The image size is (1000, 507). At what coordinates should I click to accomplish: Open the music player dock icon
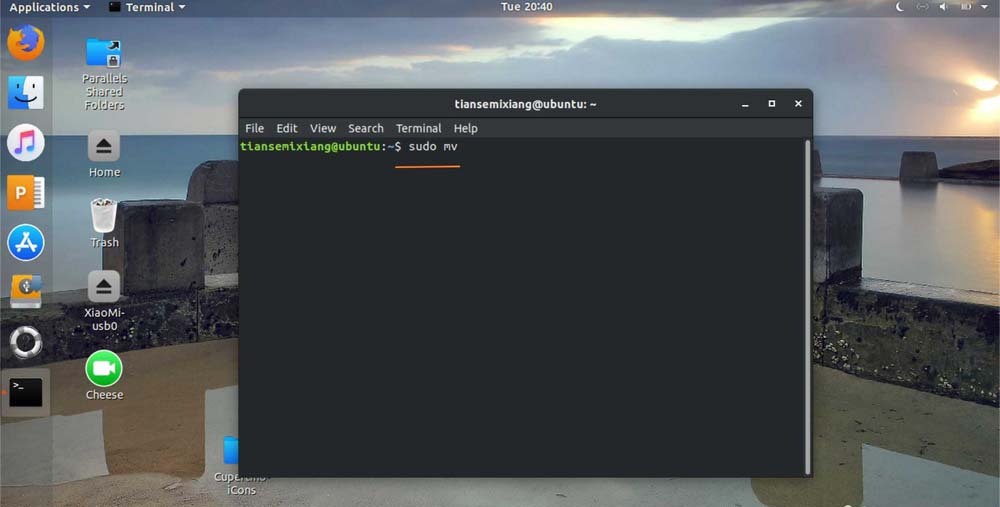[25, 142]
